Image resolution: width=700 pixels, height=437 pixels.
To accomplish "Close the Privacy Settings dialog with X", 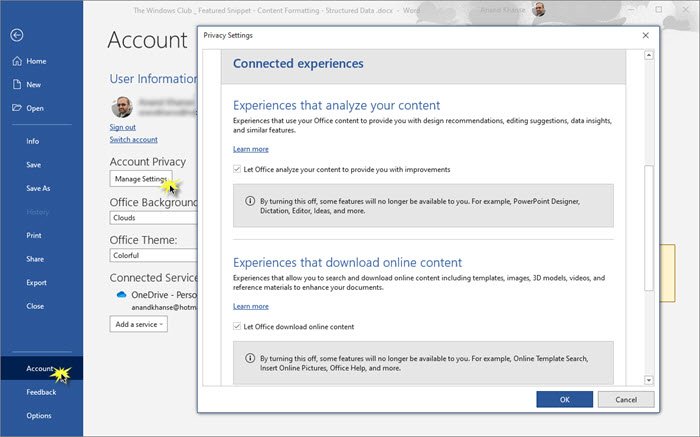I will pyautogui.click(x=646, y=35).
